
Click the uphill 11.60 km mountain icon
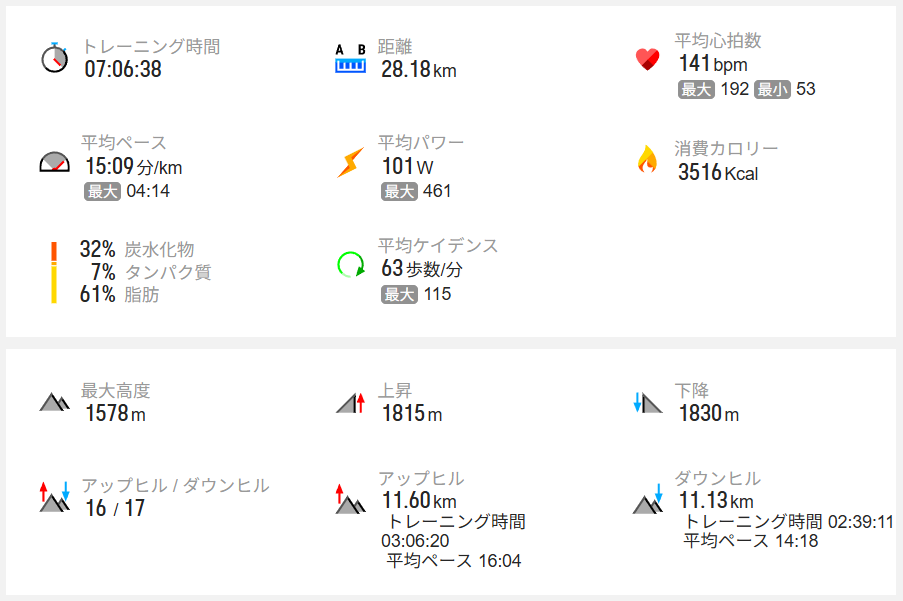click(350, 498)
